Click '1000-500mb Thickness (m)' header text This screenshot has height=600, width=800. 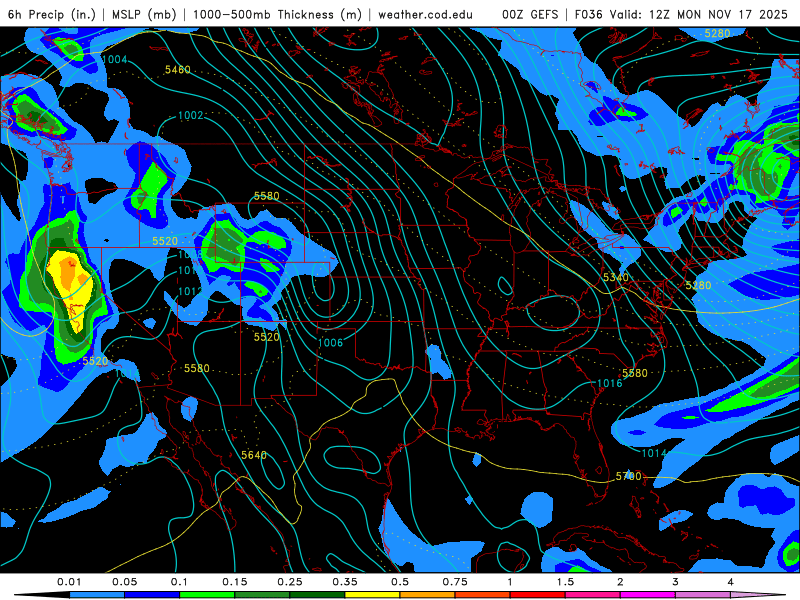tap(277, 14)
